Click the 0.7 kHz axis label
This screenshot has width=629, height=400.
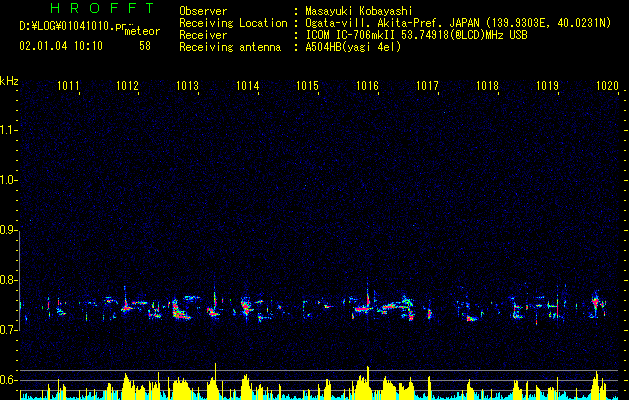pos(8,330)
